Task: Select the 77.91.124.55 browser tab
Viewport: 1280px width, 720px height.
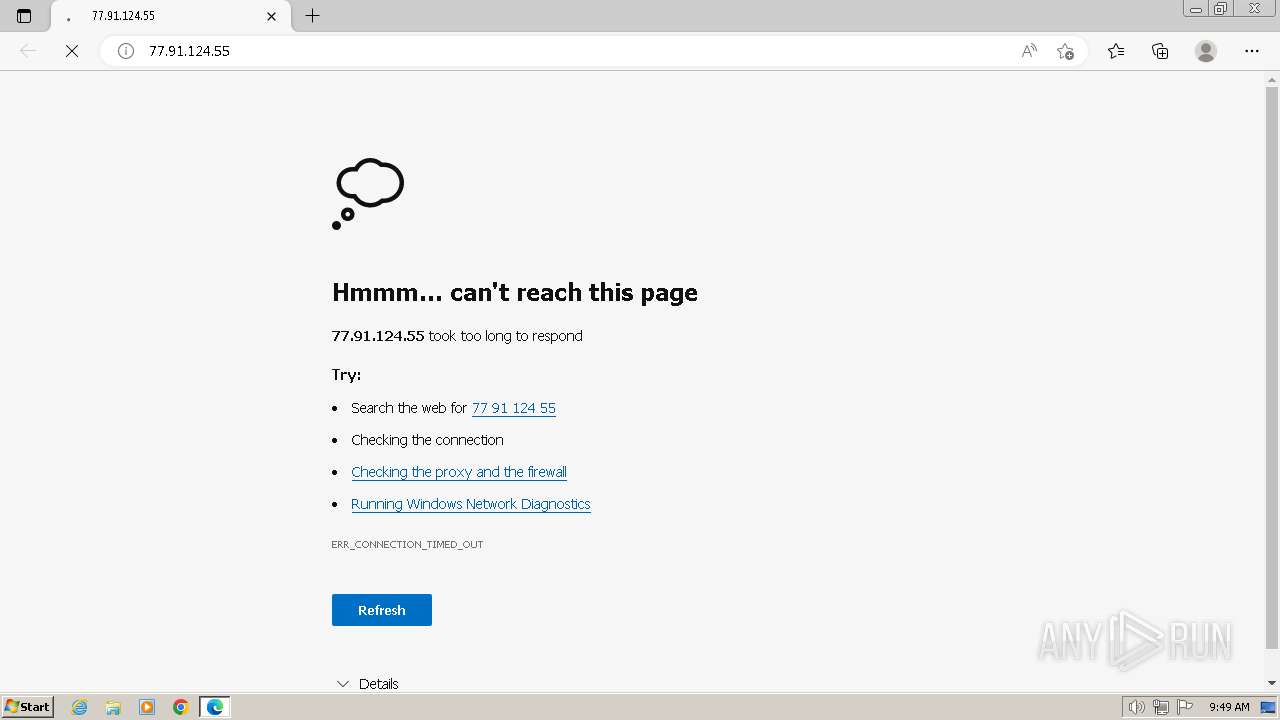Action: 170,16
